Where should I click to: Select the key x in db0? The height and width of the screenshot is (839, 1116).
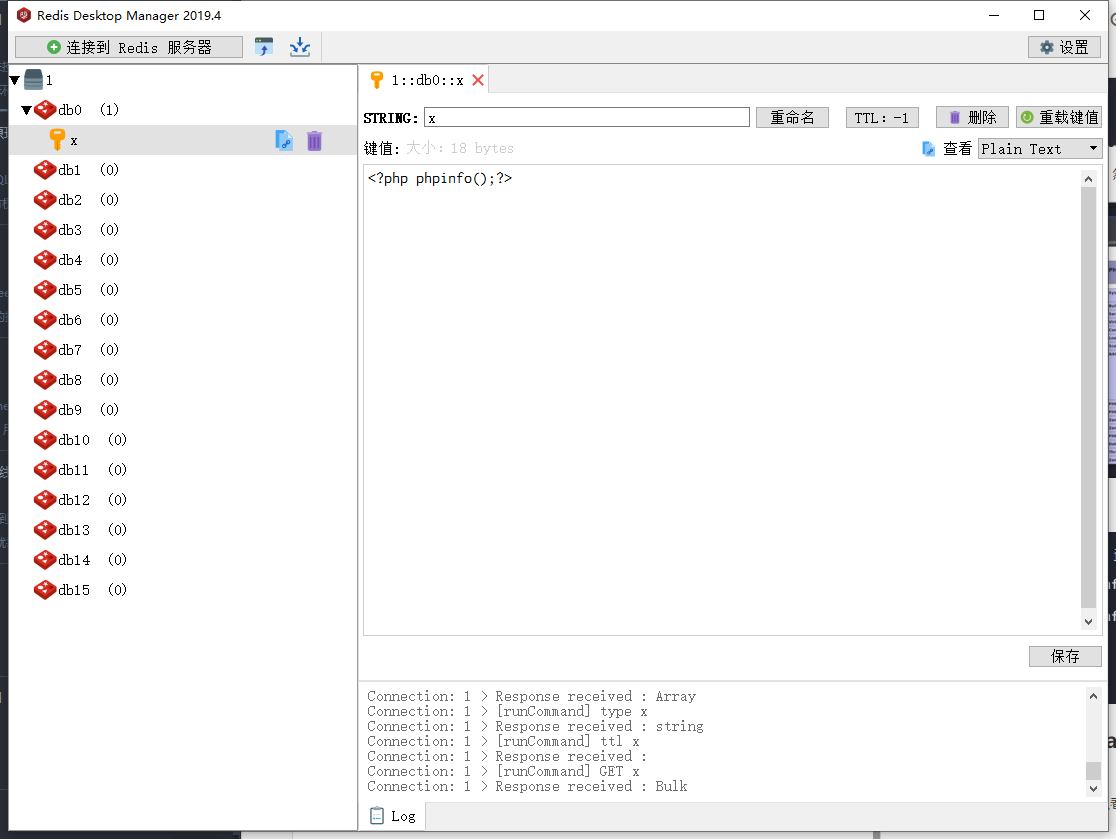coord(183,140)
